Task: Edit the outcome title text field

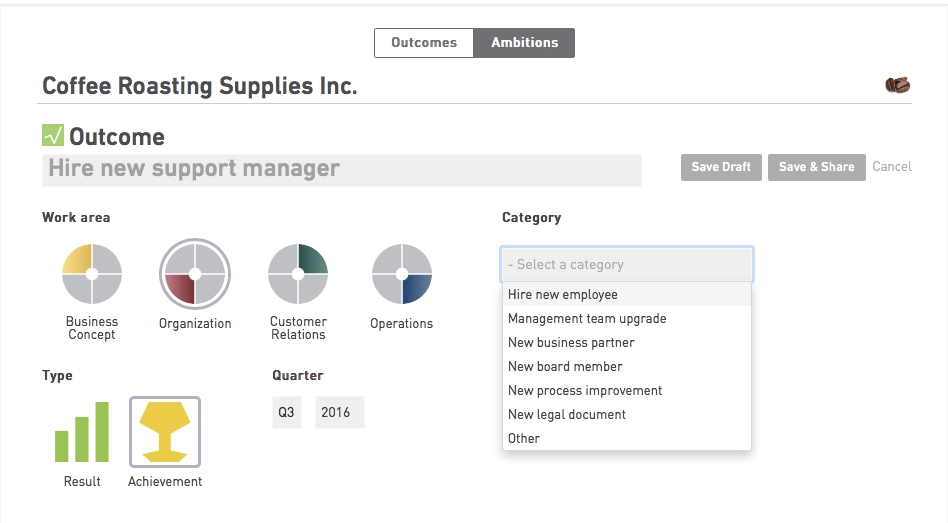Action: click(342, 170)
